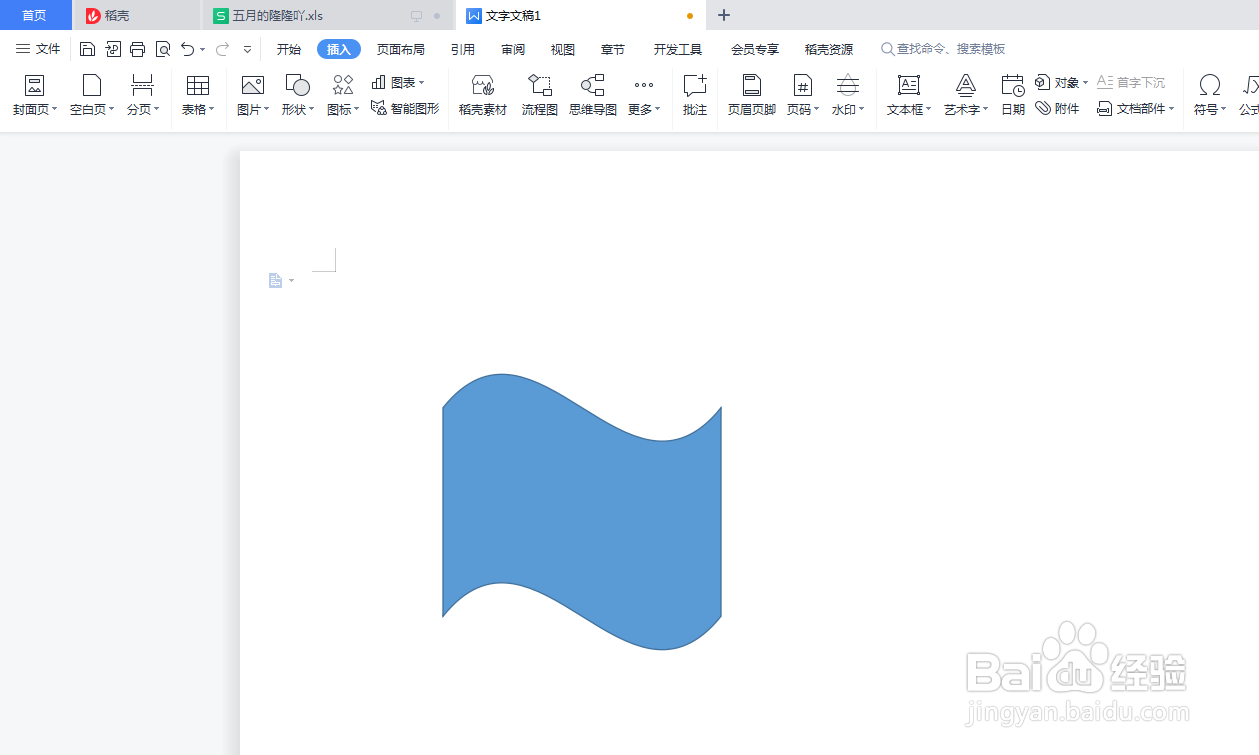Open the Docer Resources (稻壳资源) tab
This screenshot has width=1259, height=755.
coord(829,49)
